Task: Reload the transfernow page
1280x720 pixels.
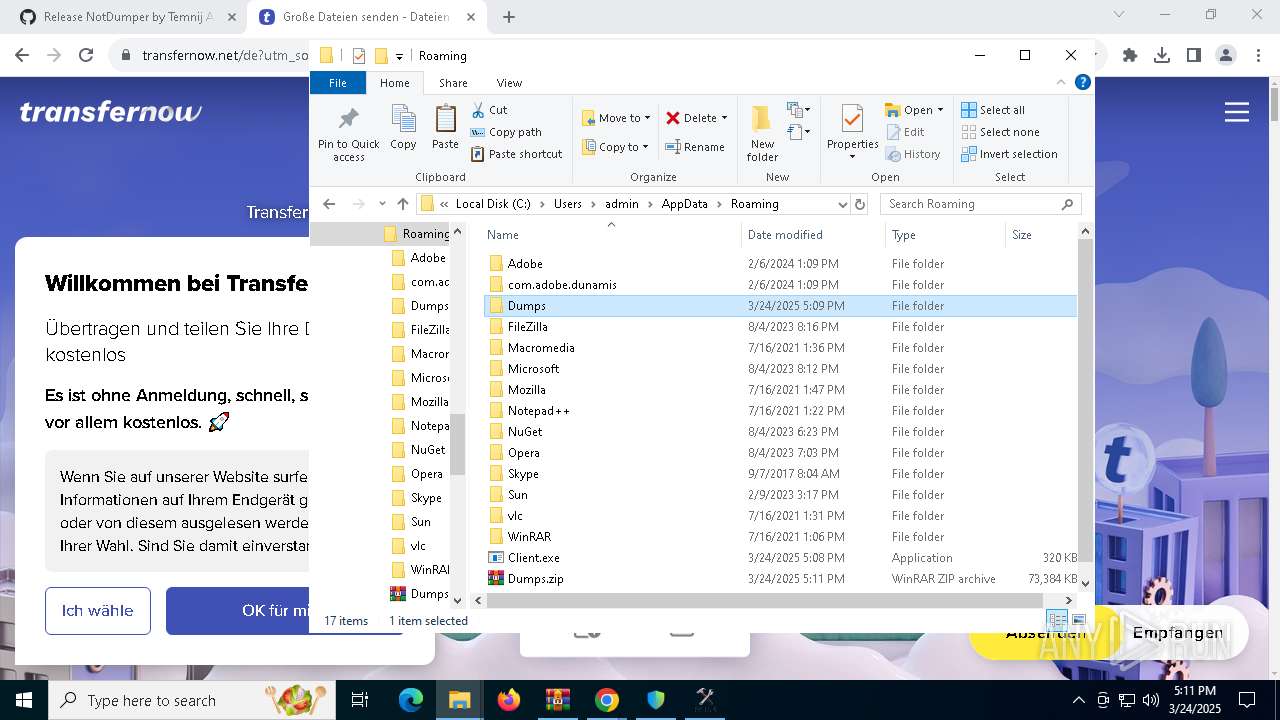Action: pyautogui.click(x=86, y=56)
